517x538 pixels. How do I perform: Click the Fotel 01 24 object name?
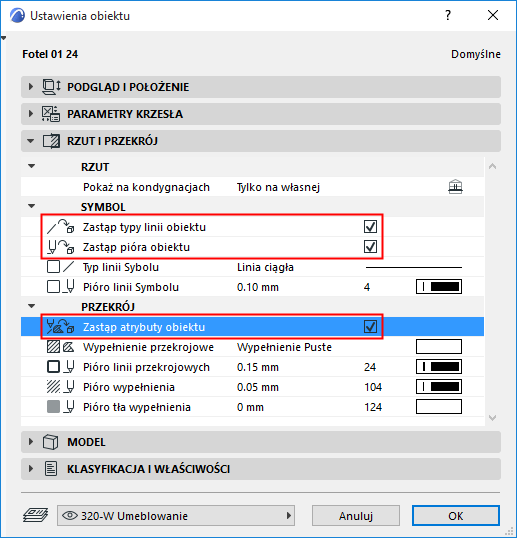tap(50, 54)
